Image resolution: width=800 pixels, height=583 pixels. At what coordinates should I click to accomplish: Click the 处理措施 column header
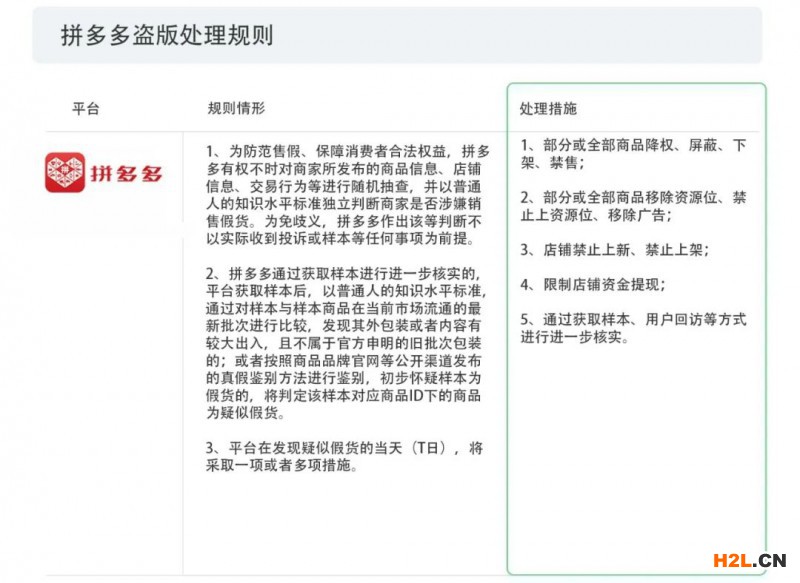[x=548, y=108]
